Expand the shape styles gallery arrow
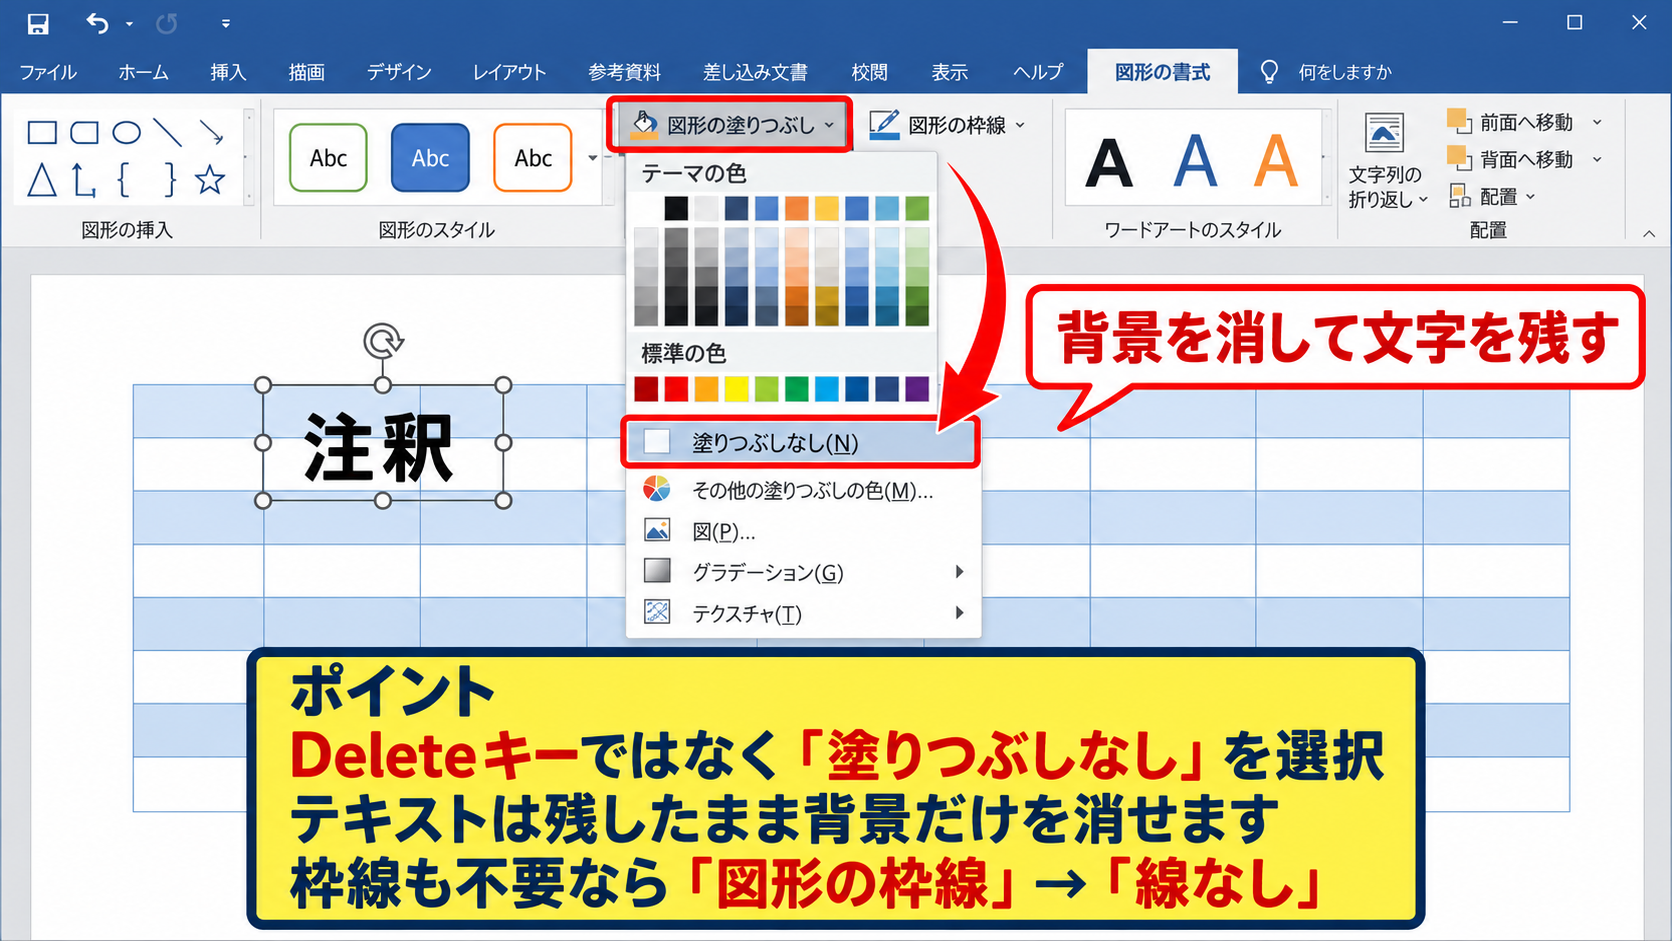Viewport: 1672px width, 941px height. click(x=593, y=158)
